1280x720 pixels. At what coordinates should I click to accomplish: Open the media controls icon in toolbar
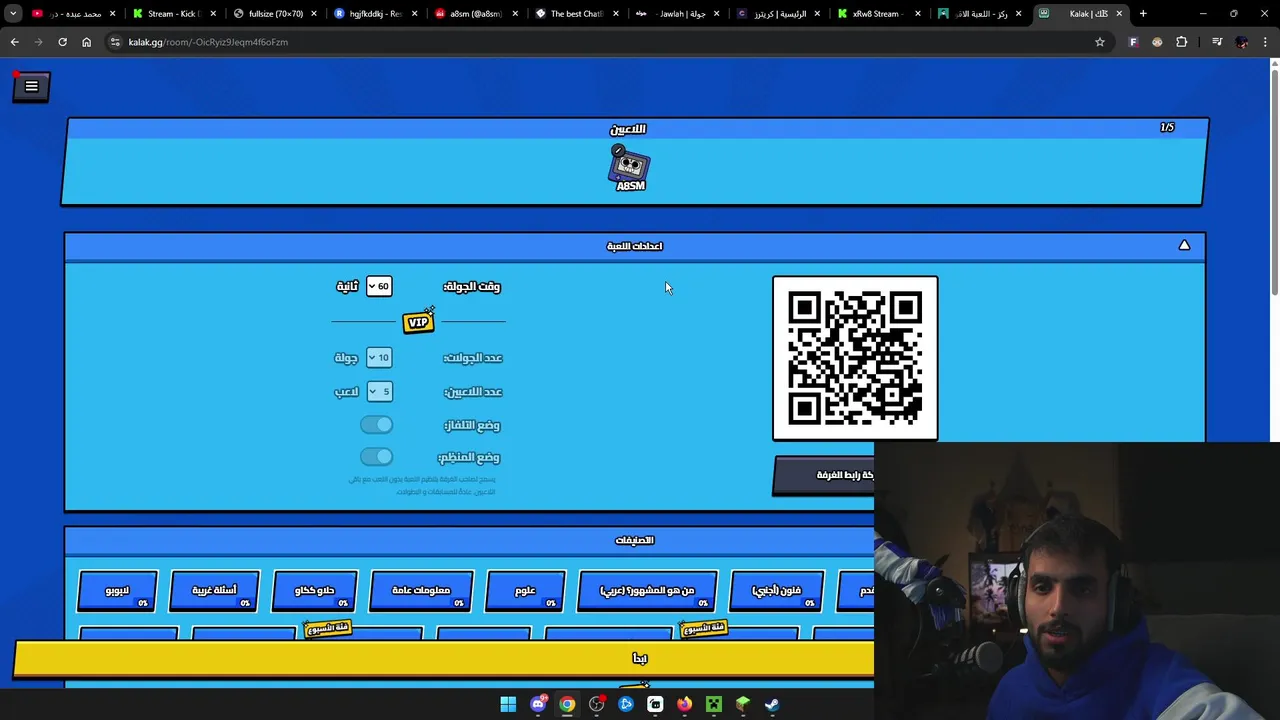point(1217,42)
